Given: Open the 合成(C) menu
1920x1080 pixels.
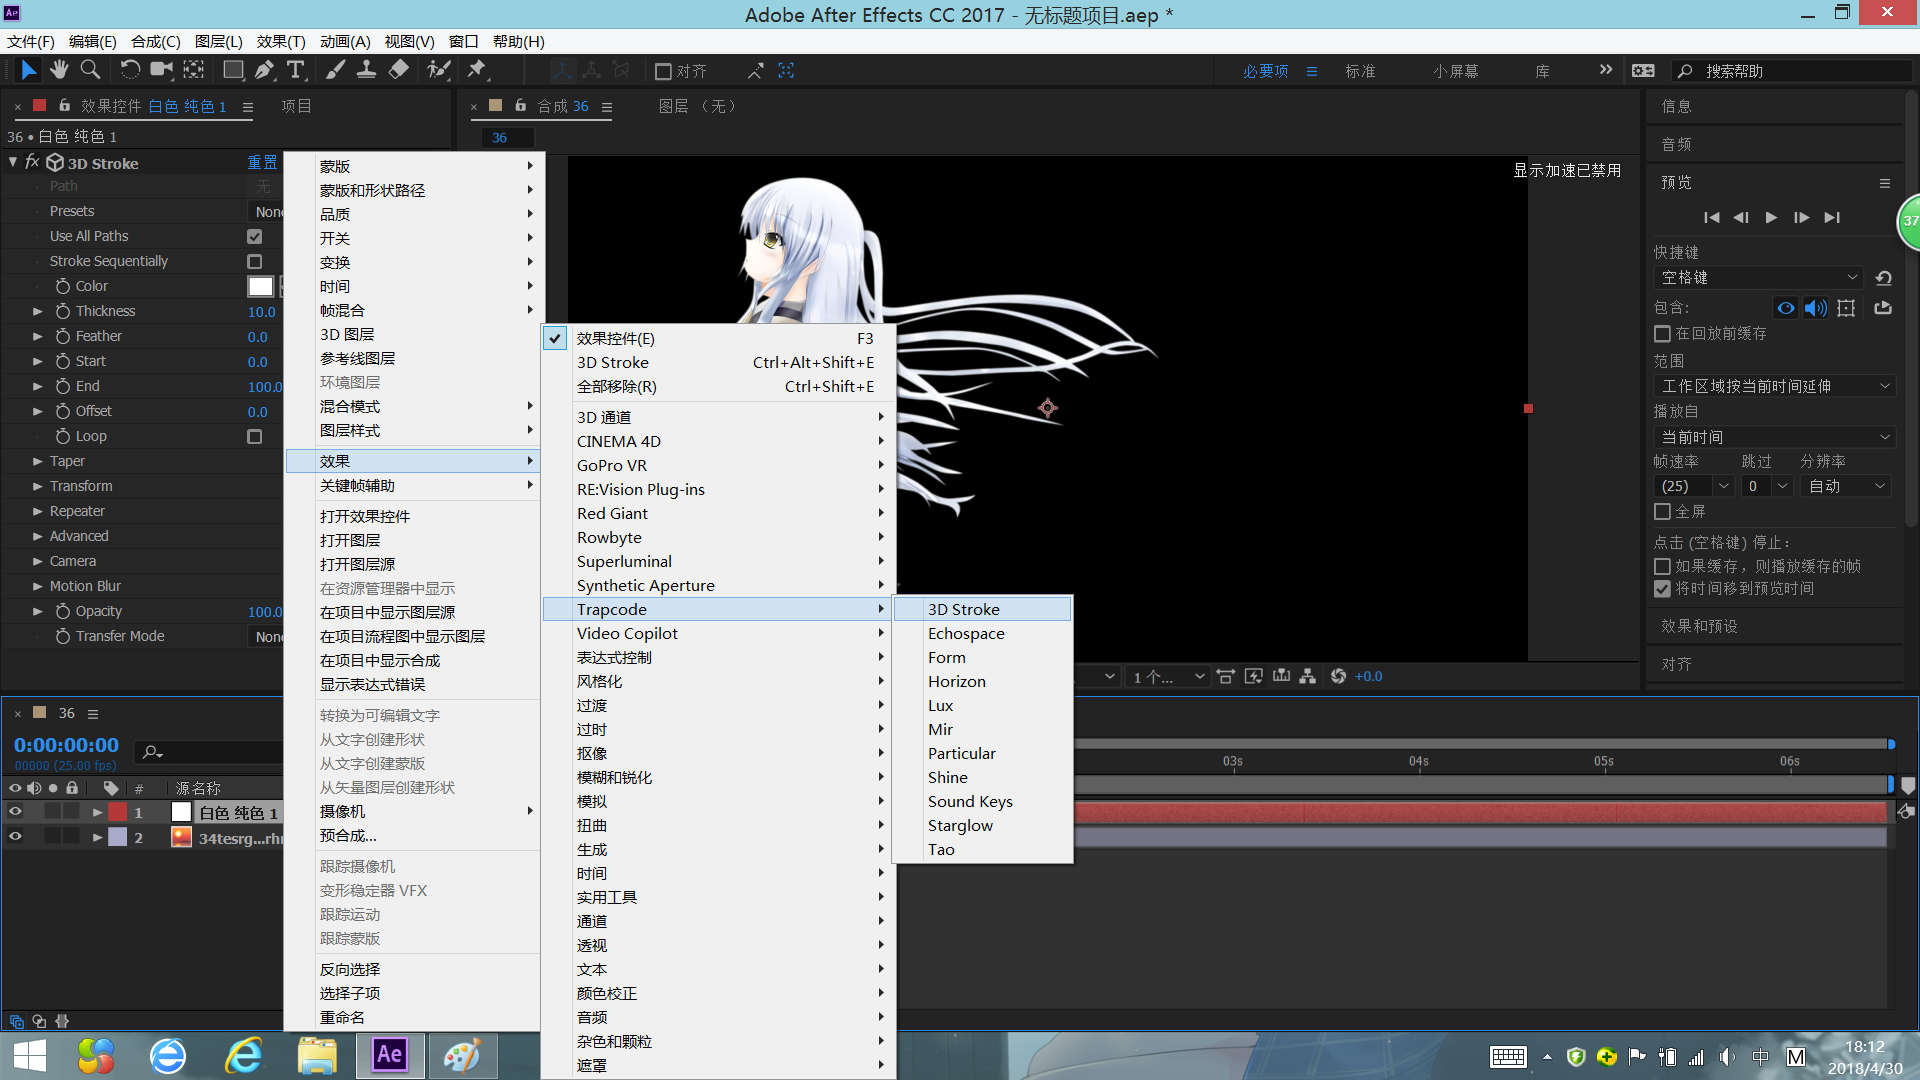Looking at the screenshot, I should click(x=155, y=41).
